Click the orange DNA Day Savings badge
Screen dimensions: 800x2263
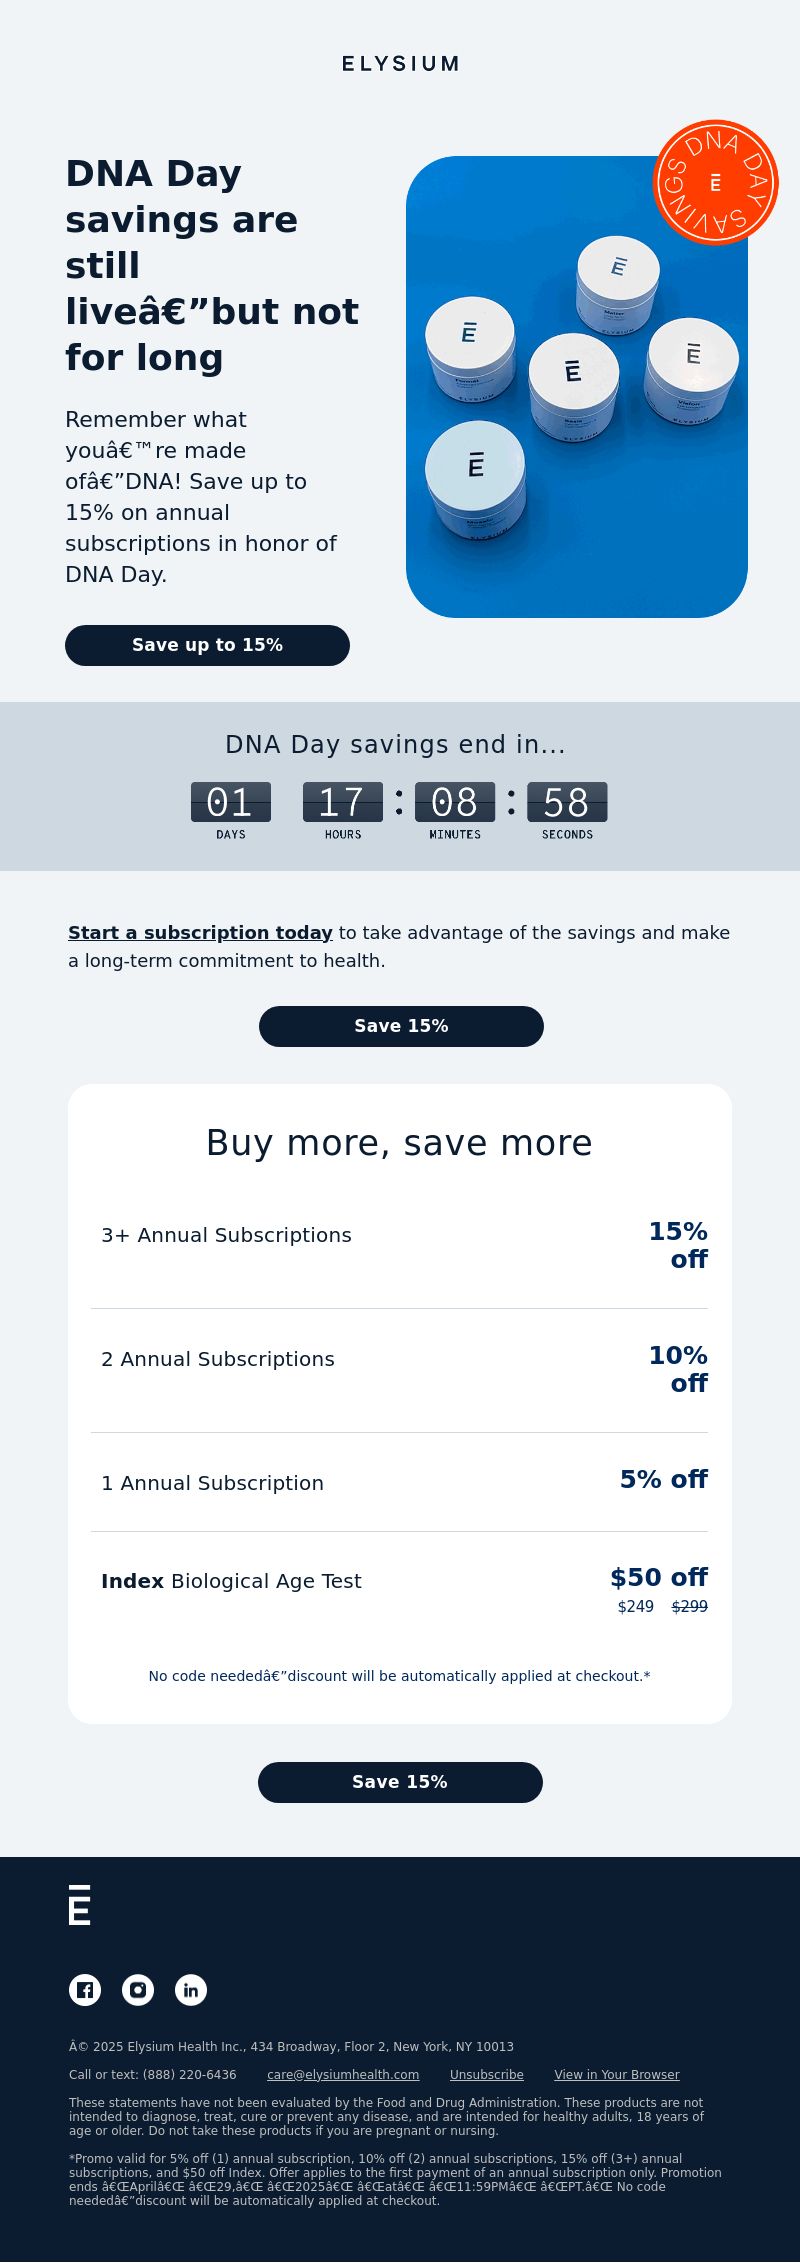(716, 182)
